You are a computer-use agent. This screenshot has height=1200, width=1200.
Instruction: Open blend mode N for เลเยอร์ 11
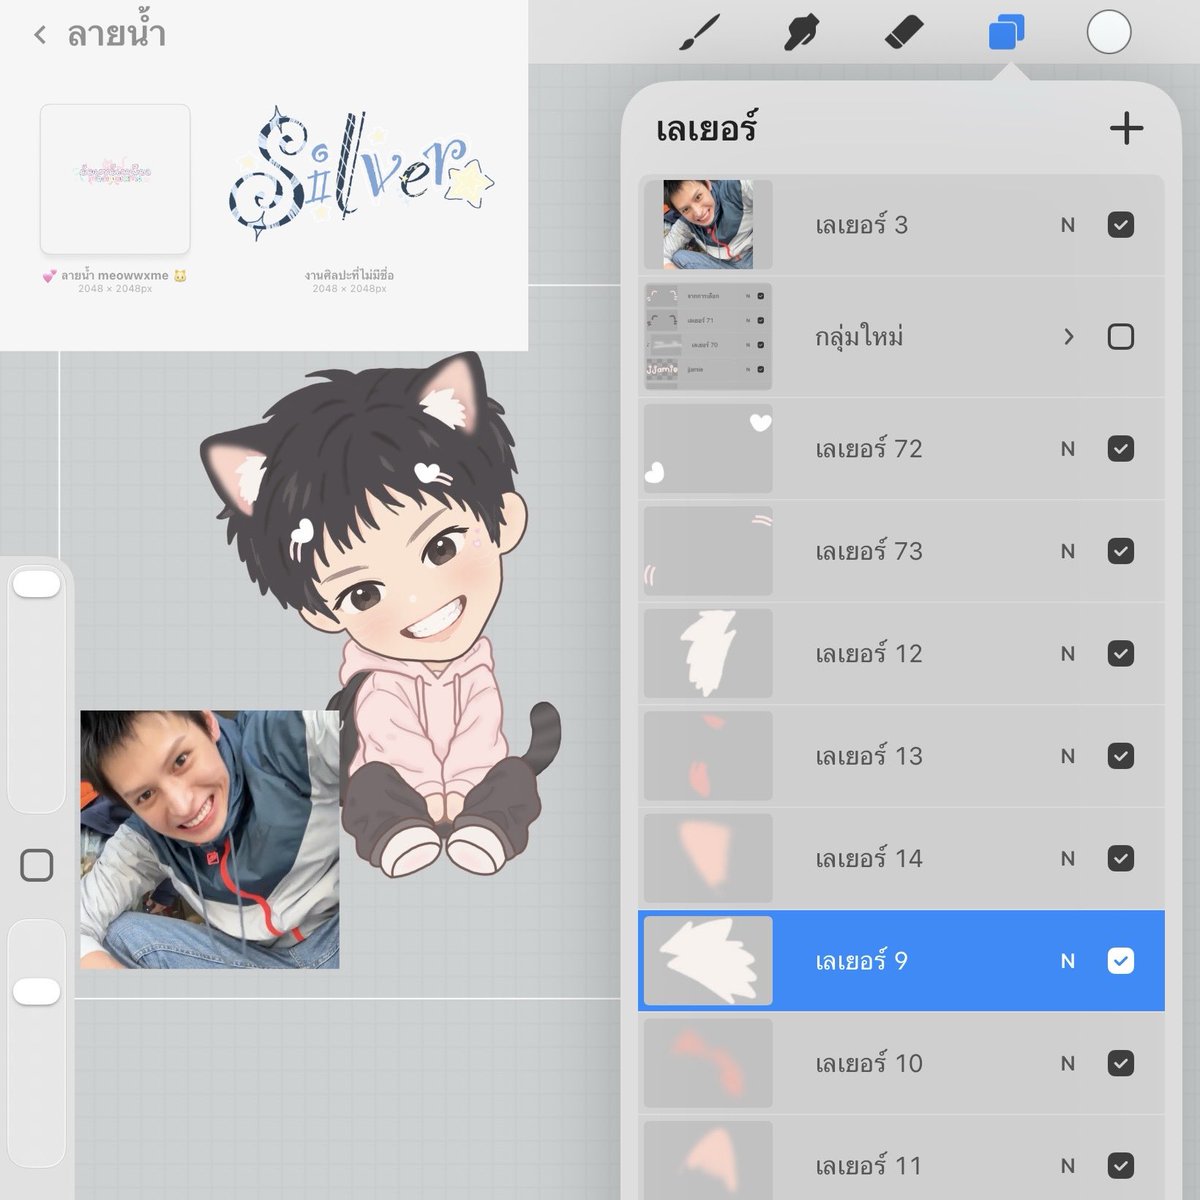coord(1068,1165)
